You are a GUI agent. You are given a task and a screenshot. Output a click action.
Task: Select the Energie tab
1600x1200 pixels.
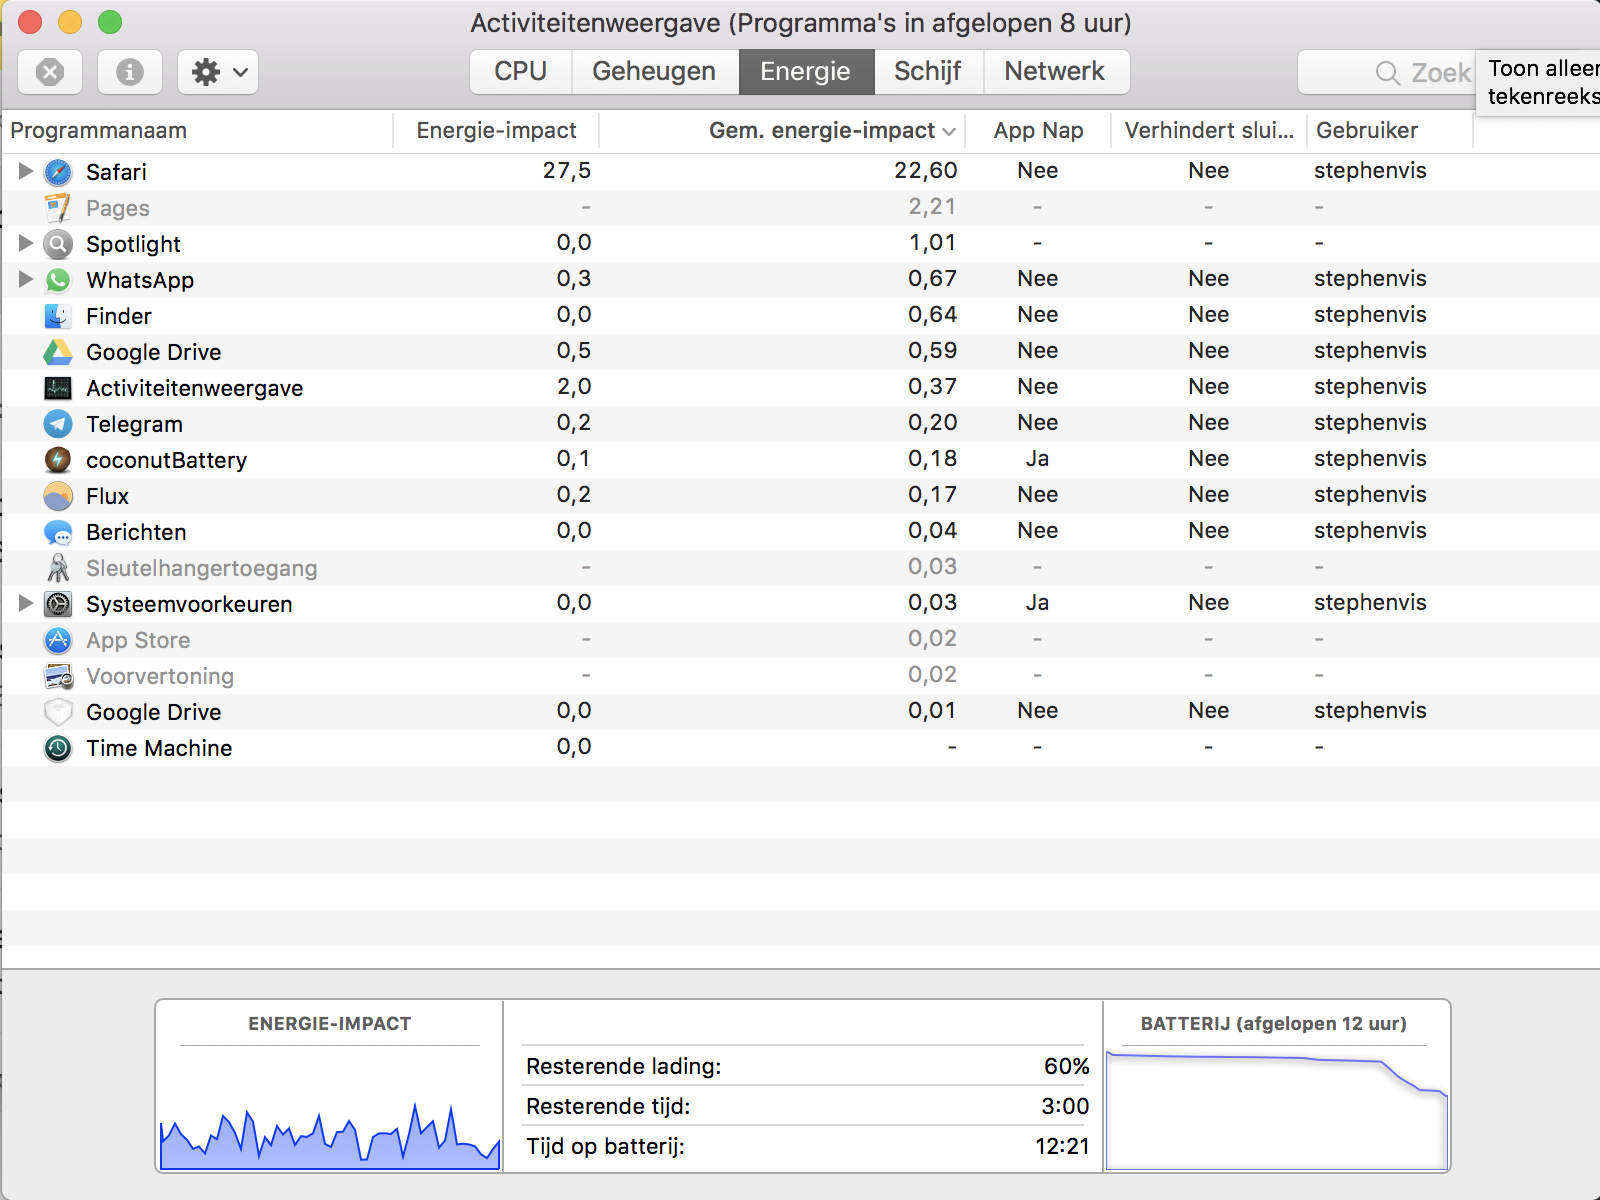806,72
